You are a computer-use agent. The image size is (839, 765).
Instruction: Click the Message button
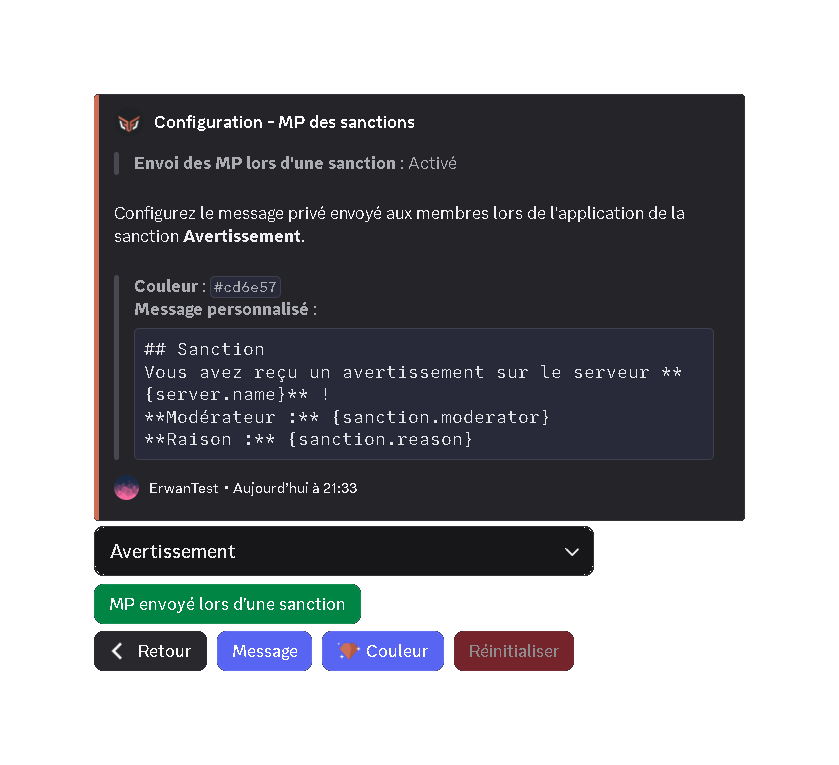pyautogui.click(x=264, y=651)
